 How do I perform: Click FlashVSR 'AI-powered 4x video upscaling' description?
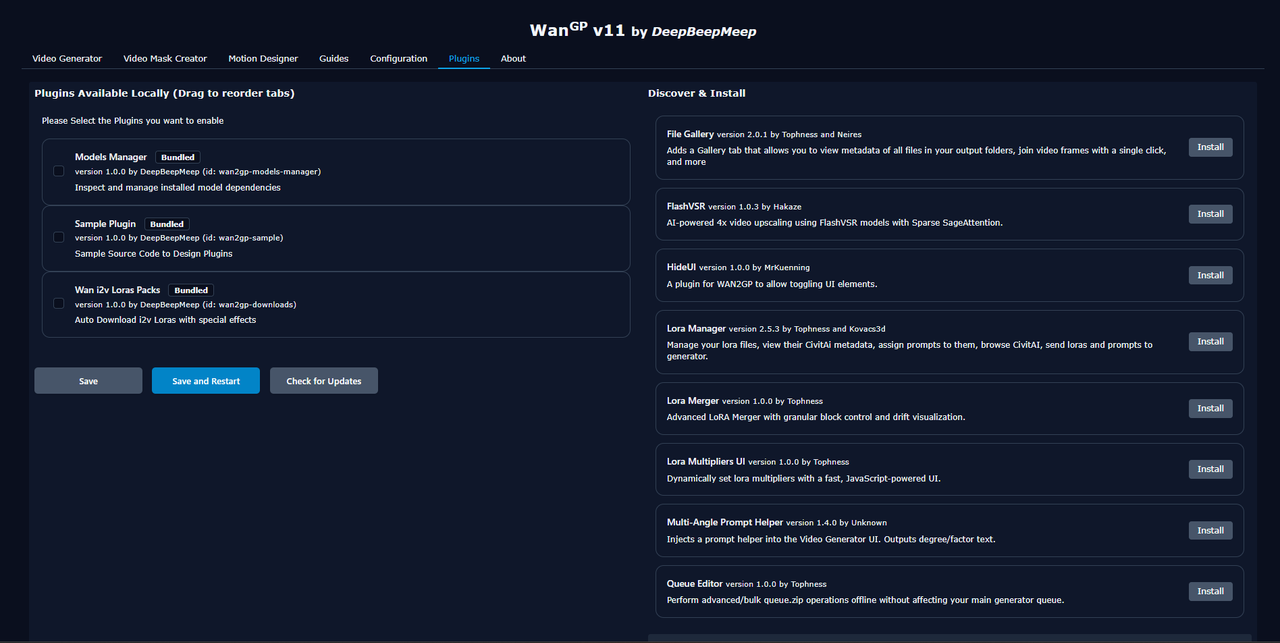(835, 222)
